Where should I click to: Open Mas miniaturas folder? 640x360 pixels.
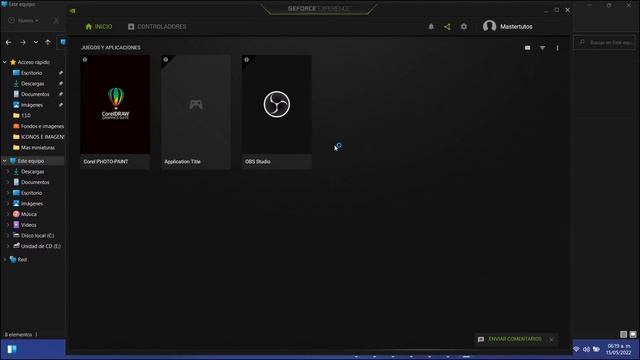38,147
